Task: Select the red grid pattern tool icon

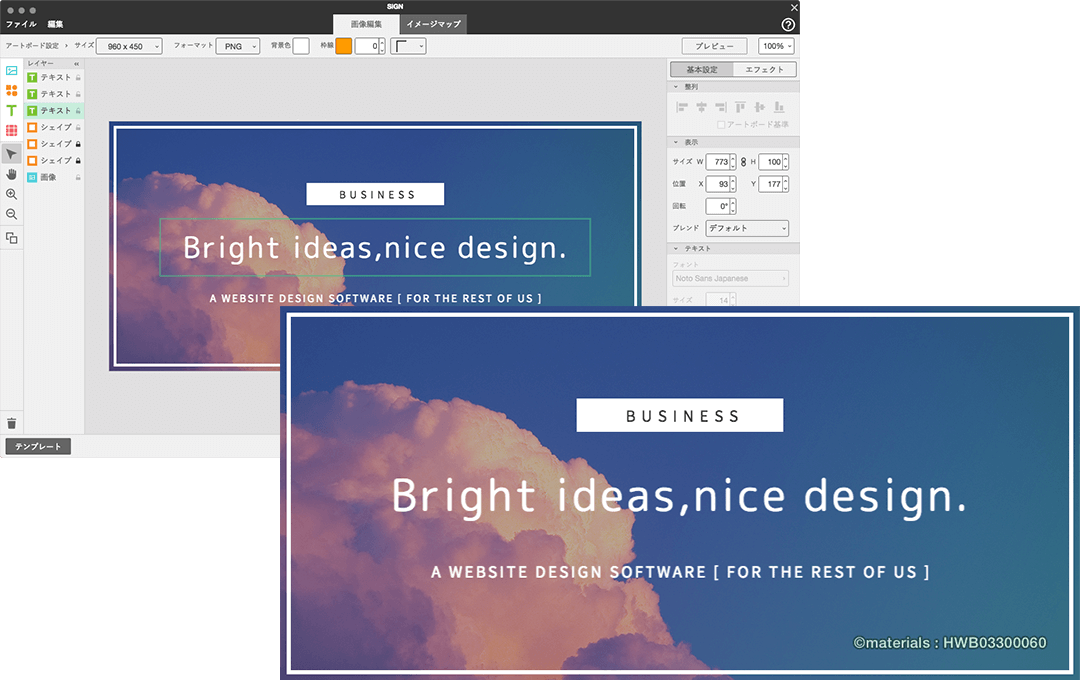Action: tap(12, 130)
